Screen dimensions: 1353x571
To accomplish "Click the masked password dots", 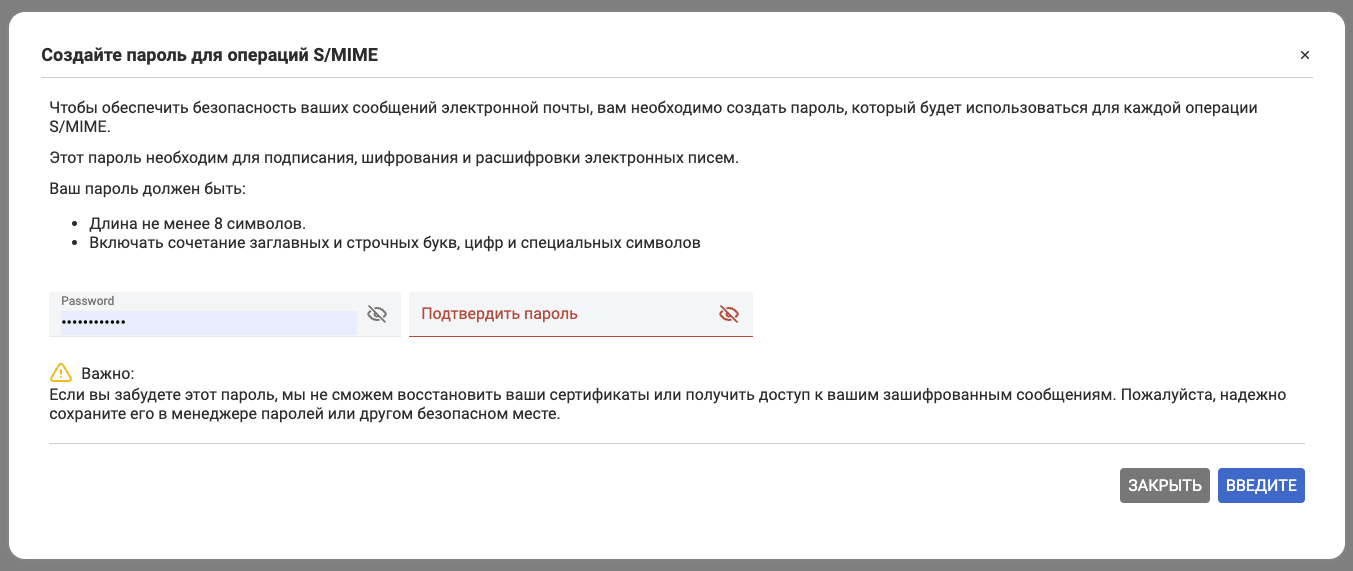I will (94, 323).
